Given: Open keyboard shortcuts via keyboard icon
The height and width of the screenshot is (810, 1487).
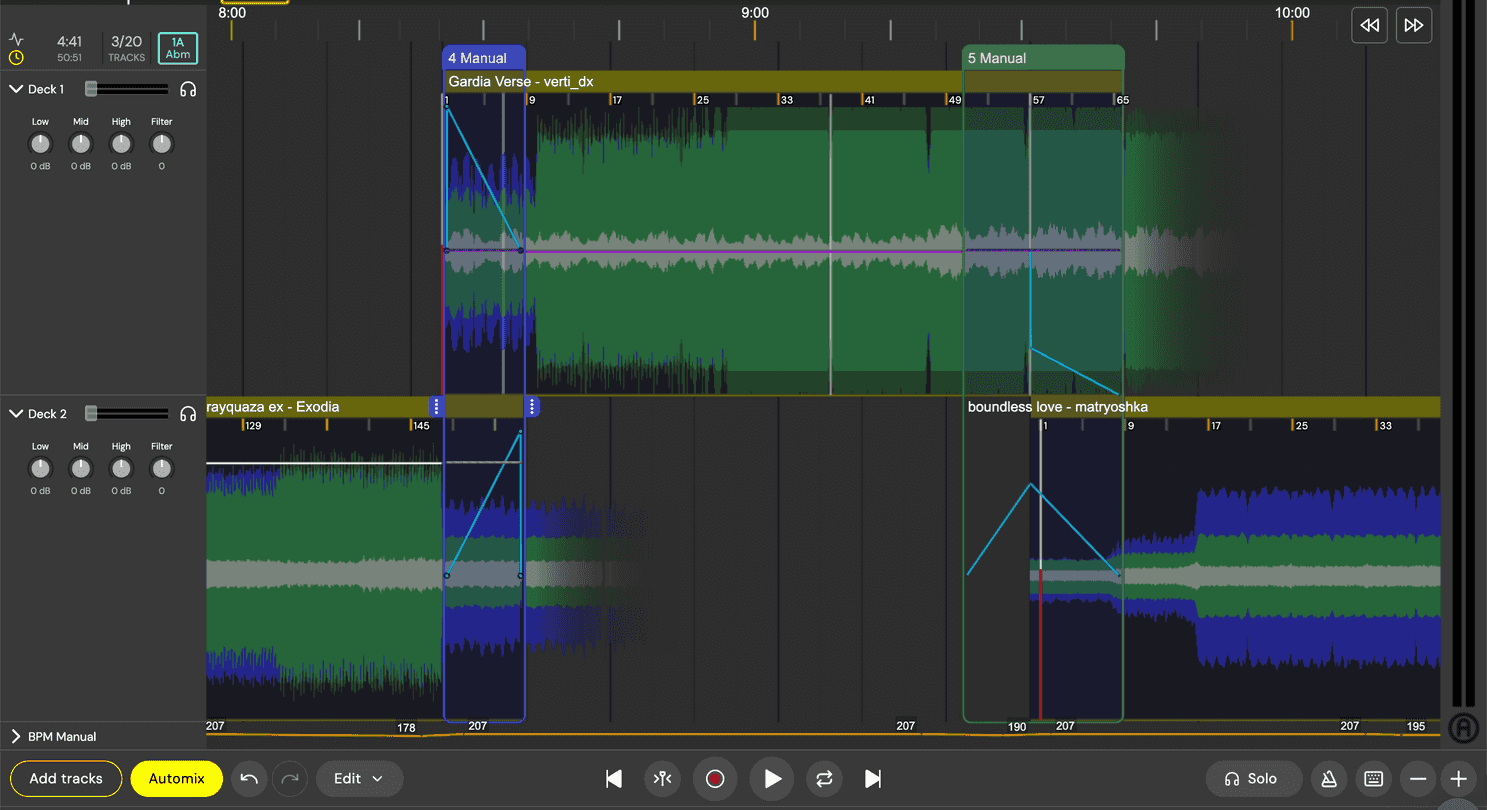Looking at the screenshot, I should [x=1373, y=779].
